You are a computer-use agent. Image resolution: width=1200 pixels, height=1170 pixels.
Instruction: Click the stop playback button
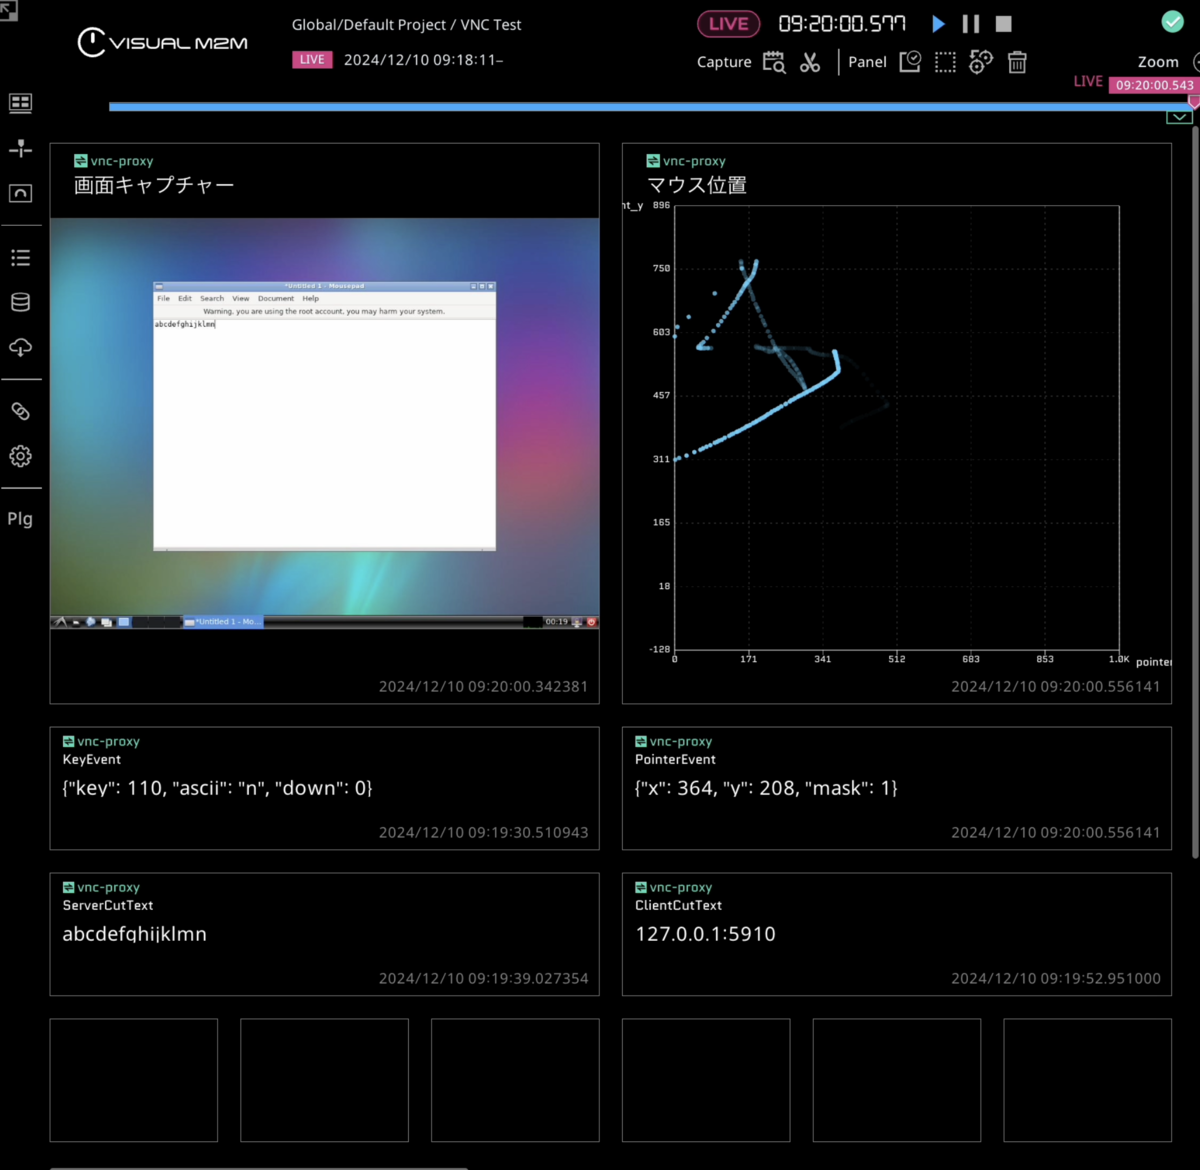1004,23
